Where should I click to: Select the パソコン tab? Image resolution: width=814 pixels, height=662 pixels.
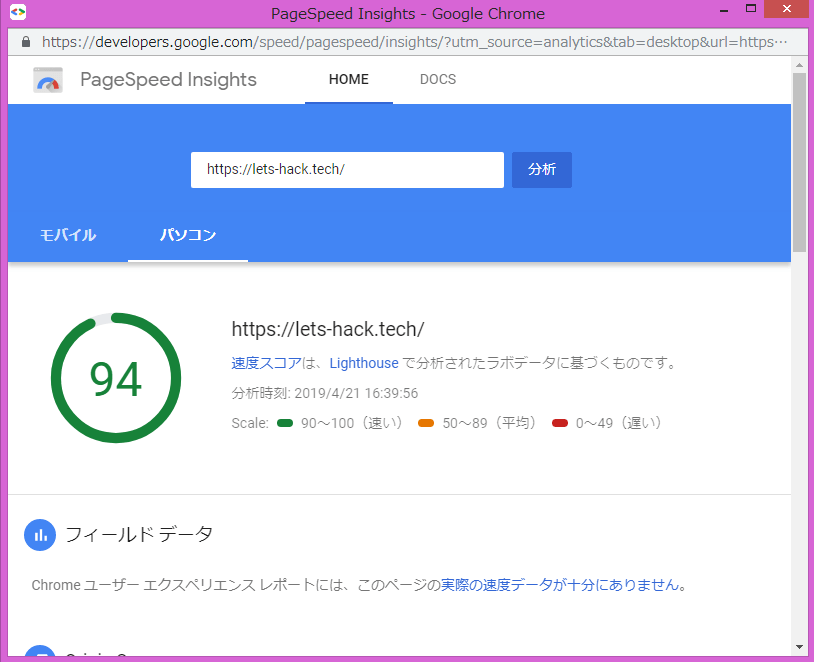coord(188,235)
